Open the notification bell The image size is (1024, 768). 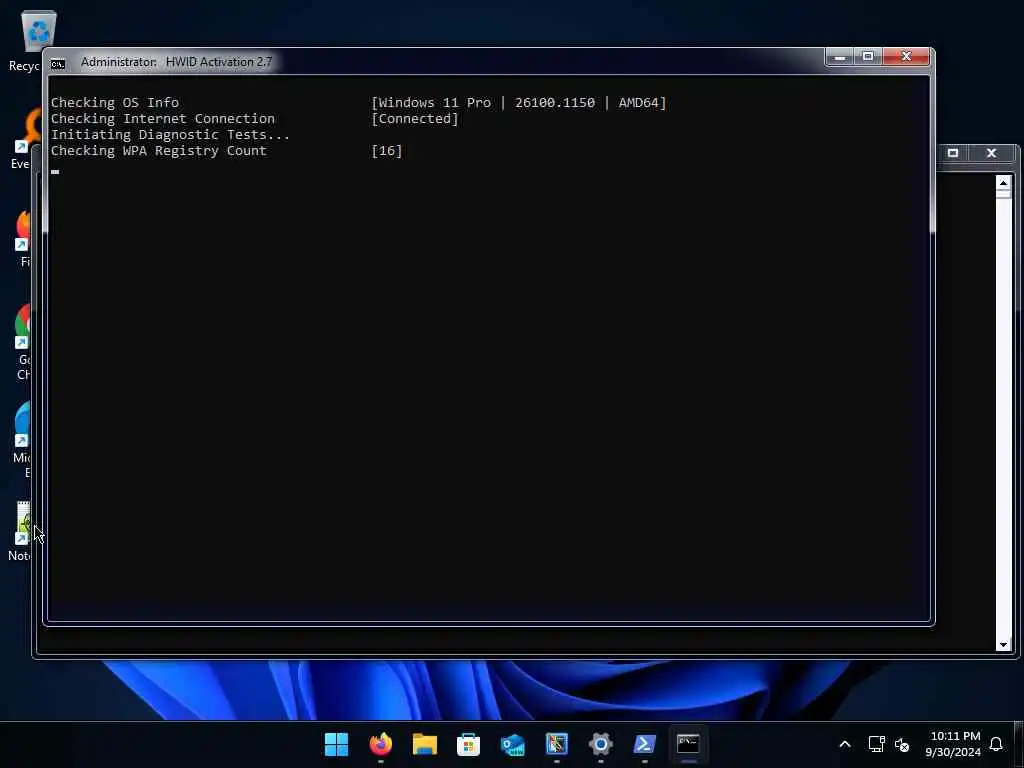click(996, 744)
